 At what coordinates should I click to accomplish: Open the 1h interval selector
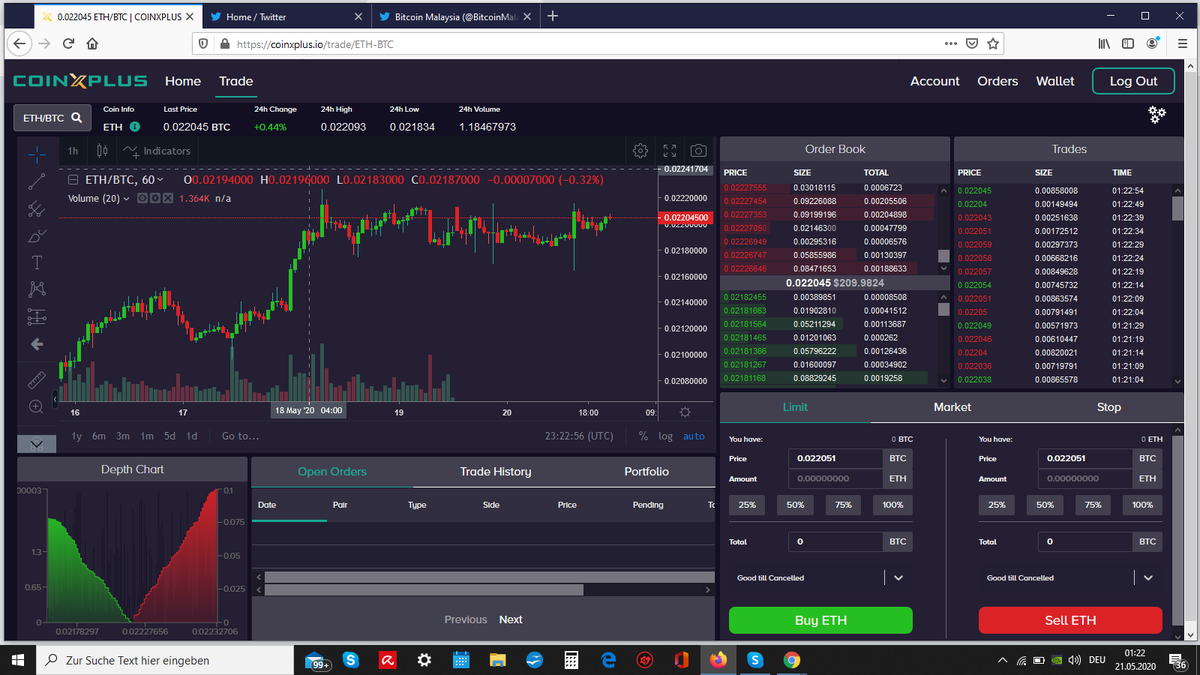coord(73,151)
